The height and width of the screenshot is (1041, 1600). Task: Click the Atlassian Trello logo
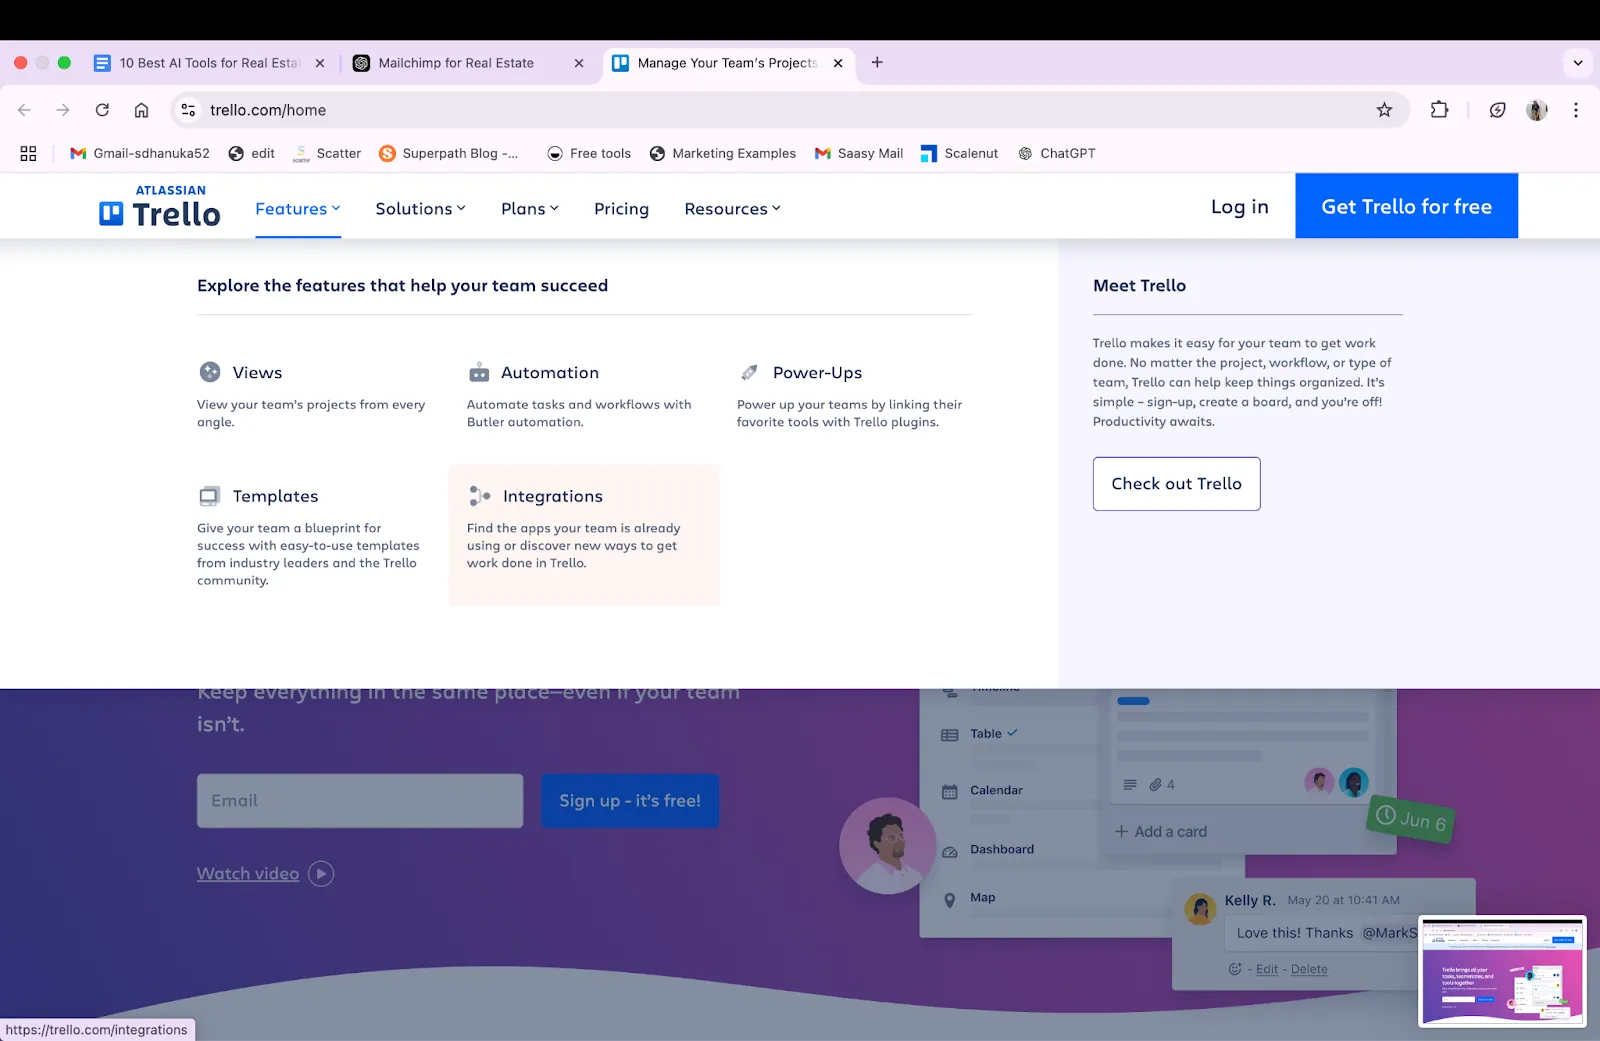click(159, 205)
